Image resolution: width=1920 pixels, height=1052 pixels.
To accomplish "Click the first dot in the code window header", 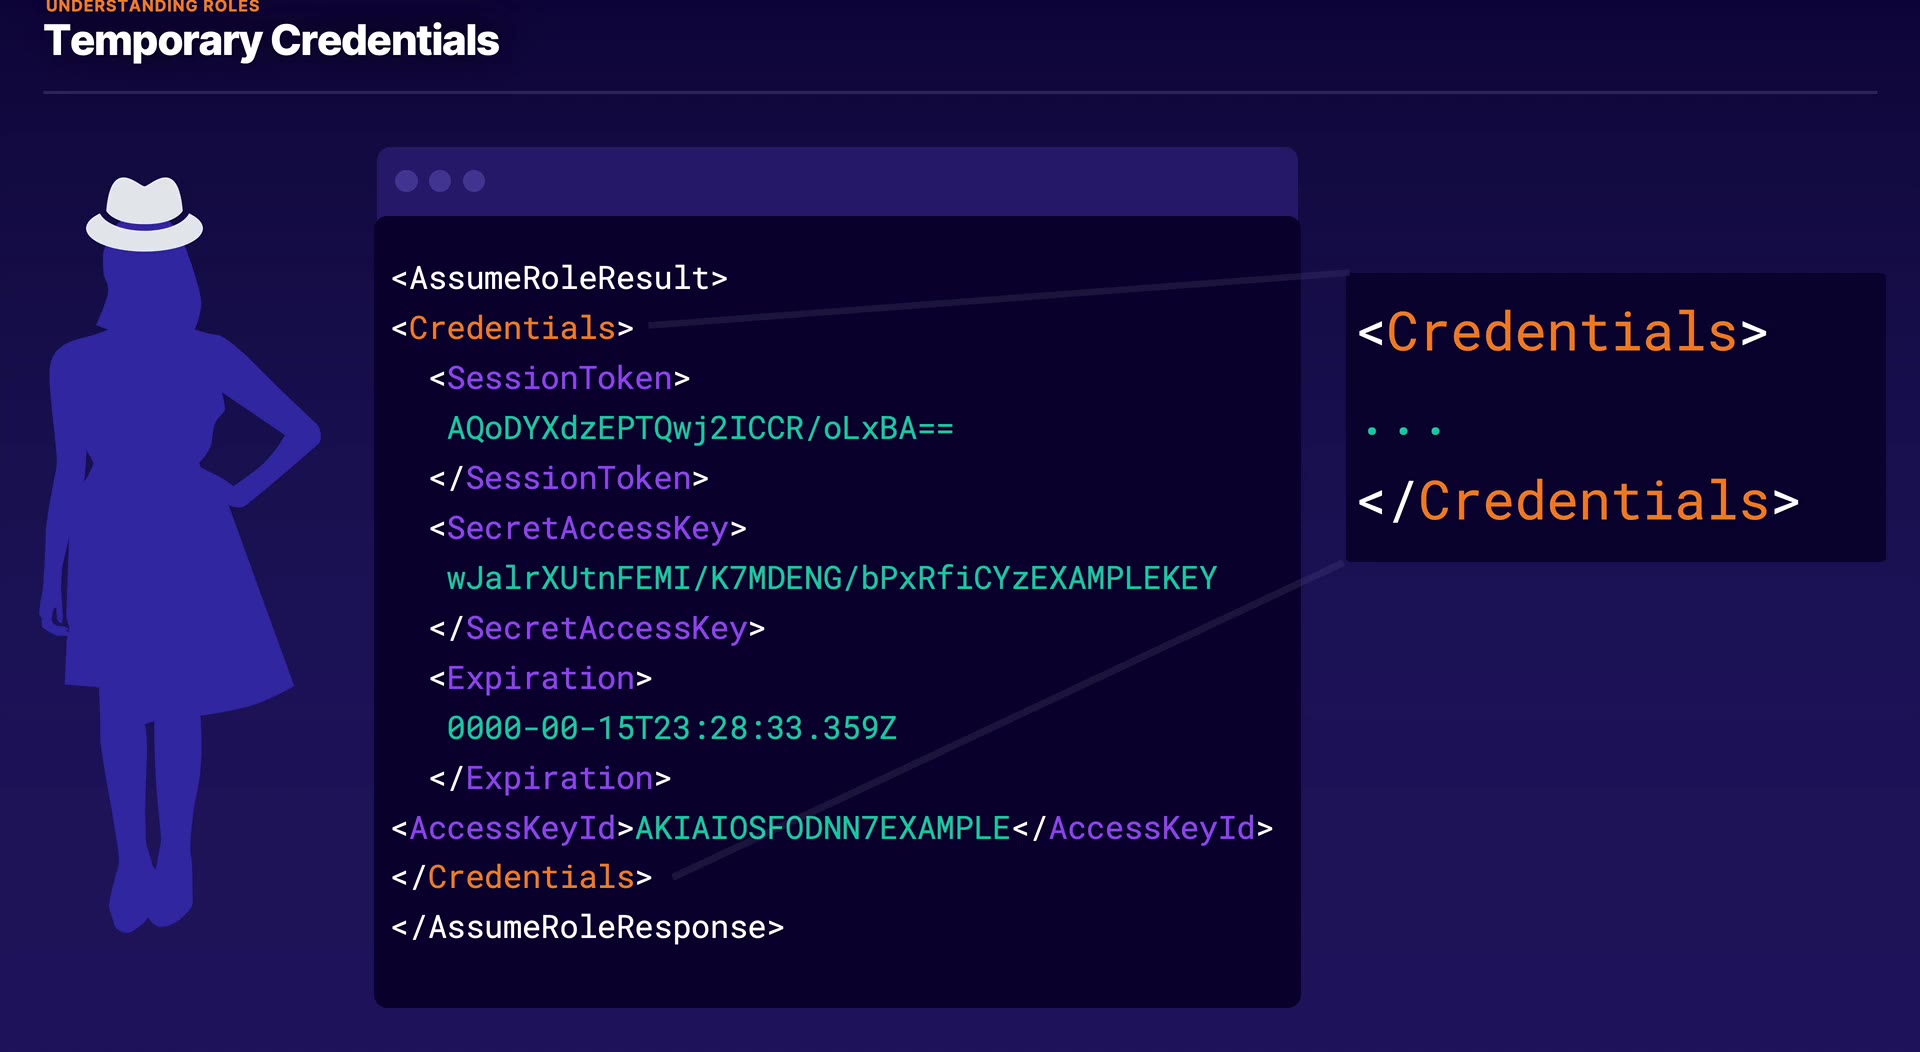I will point(406,181).
